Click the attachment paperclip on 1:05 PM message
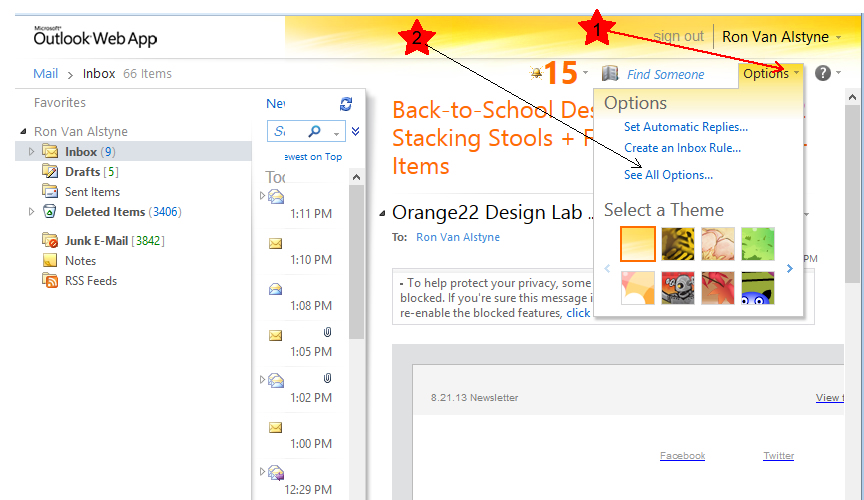The width and height of the screenshot is (864, 500). click(x=327, y=332)
